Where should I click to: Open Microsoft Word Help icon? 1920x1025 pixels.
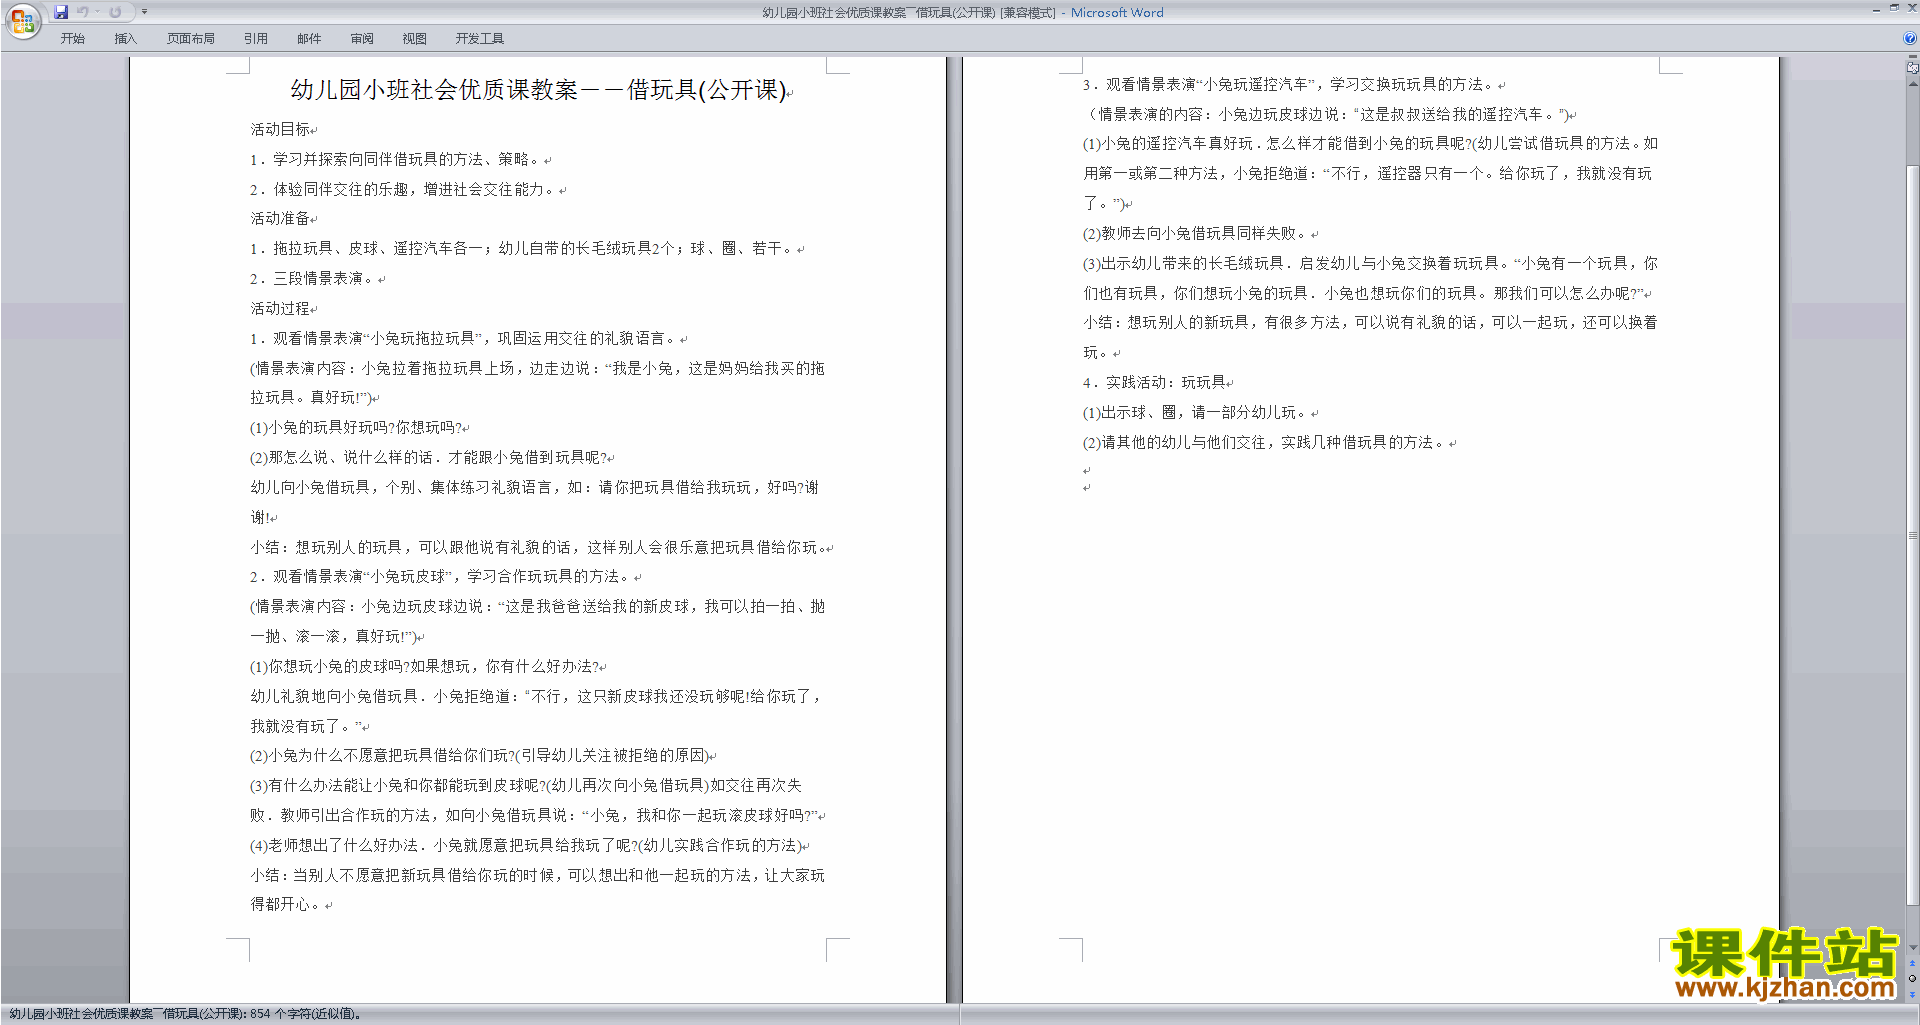click(x=1910, y=38)
